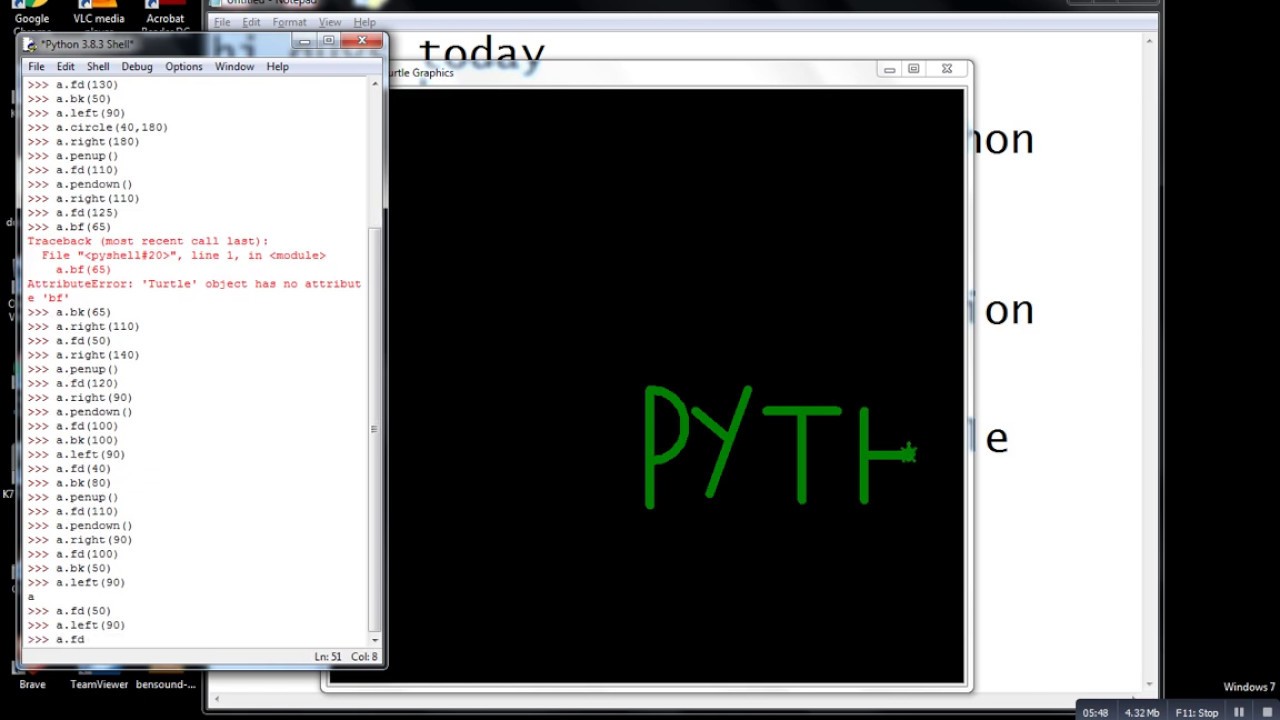Click the recording size 4.32 Mb

[1141, 713]
